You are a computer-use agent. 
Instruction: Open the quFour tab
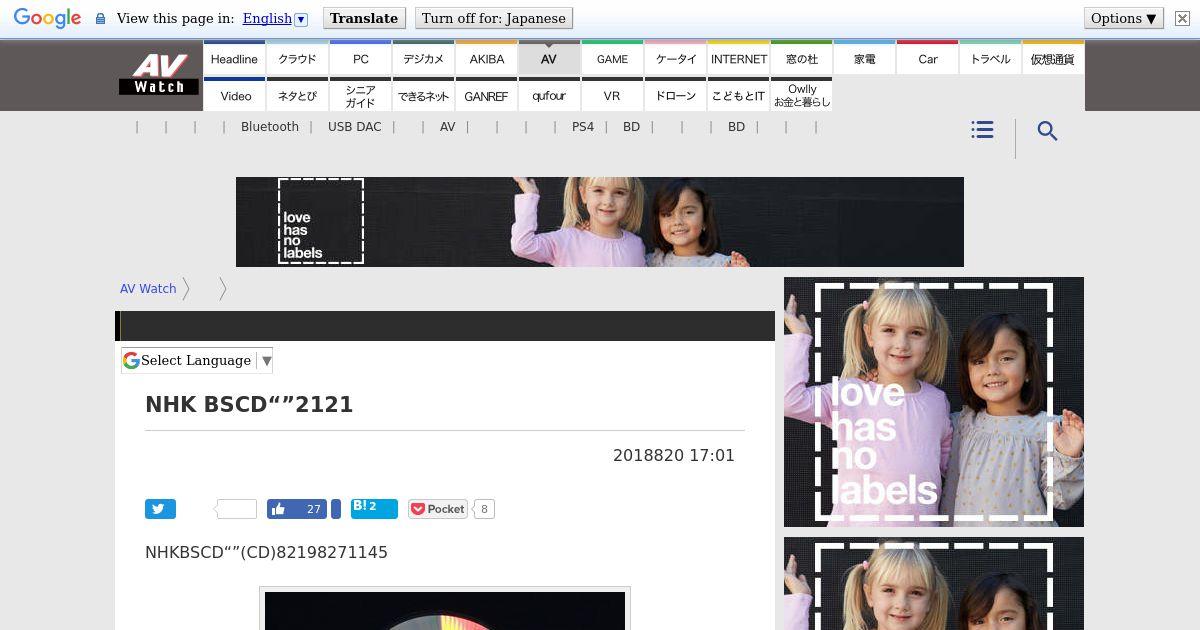point(549,94)
